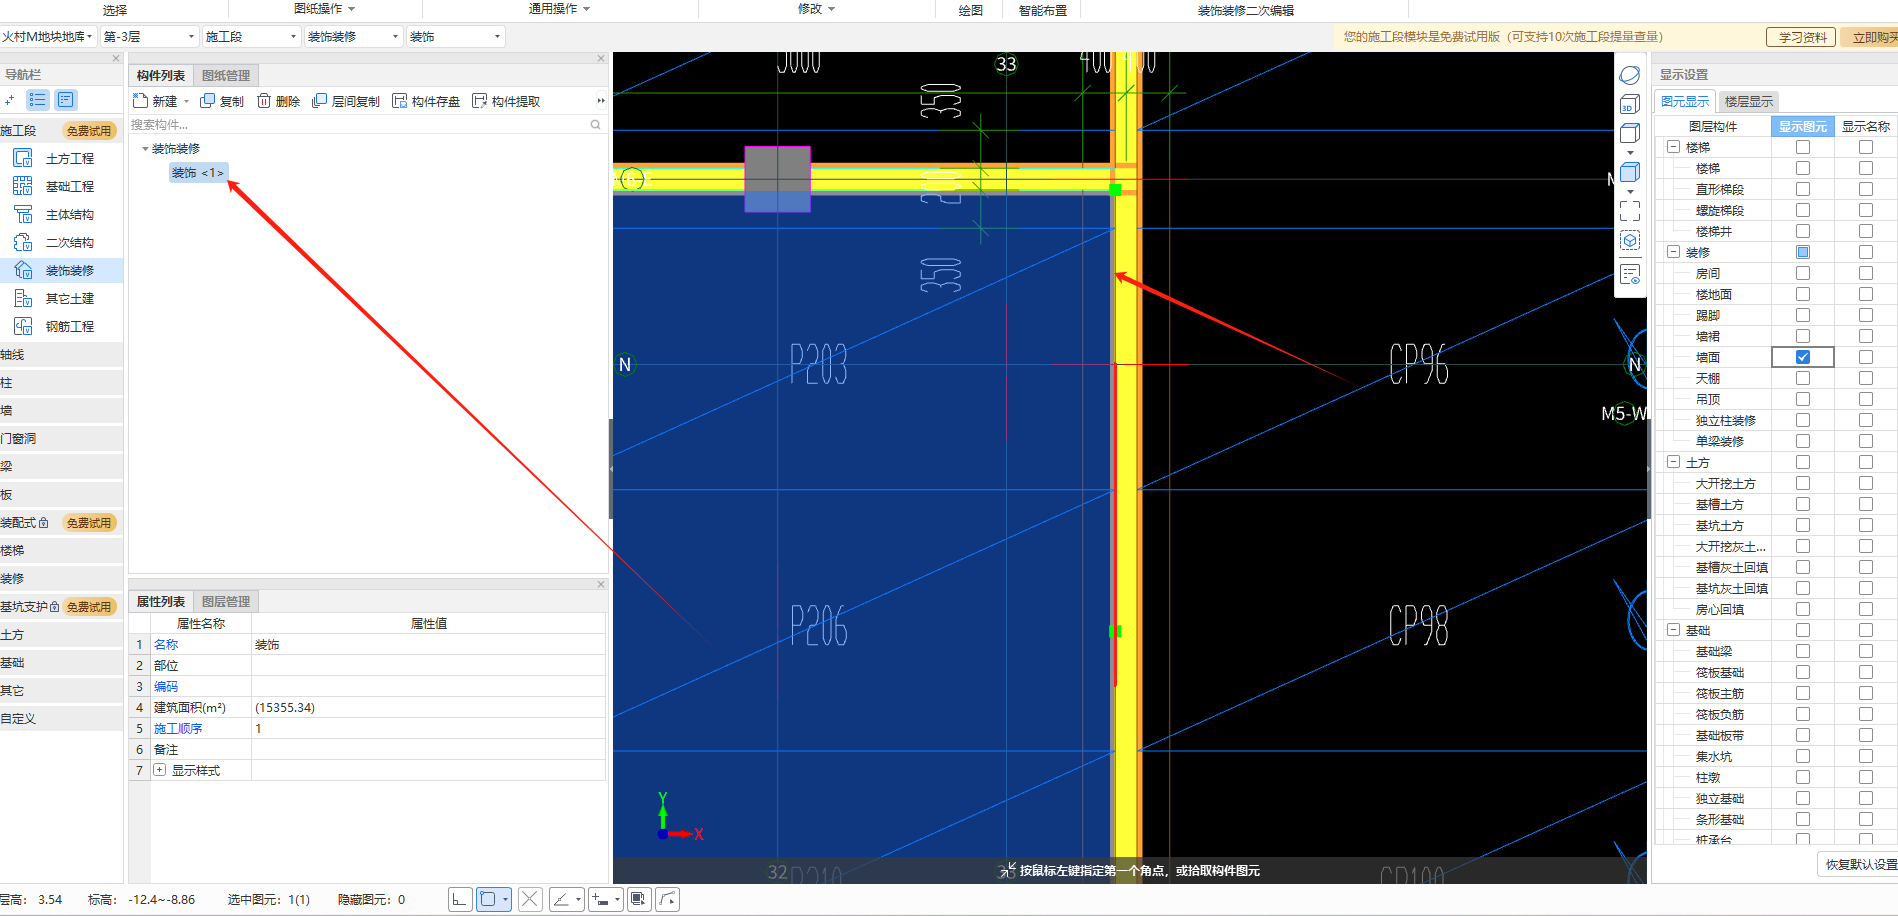Click the wireframe box view icon
The width and height of the screenshot is (1898, 916).
[1630, 133]
